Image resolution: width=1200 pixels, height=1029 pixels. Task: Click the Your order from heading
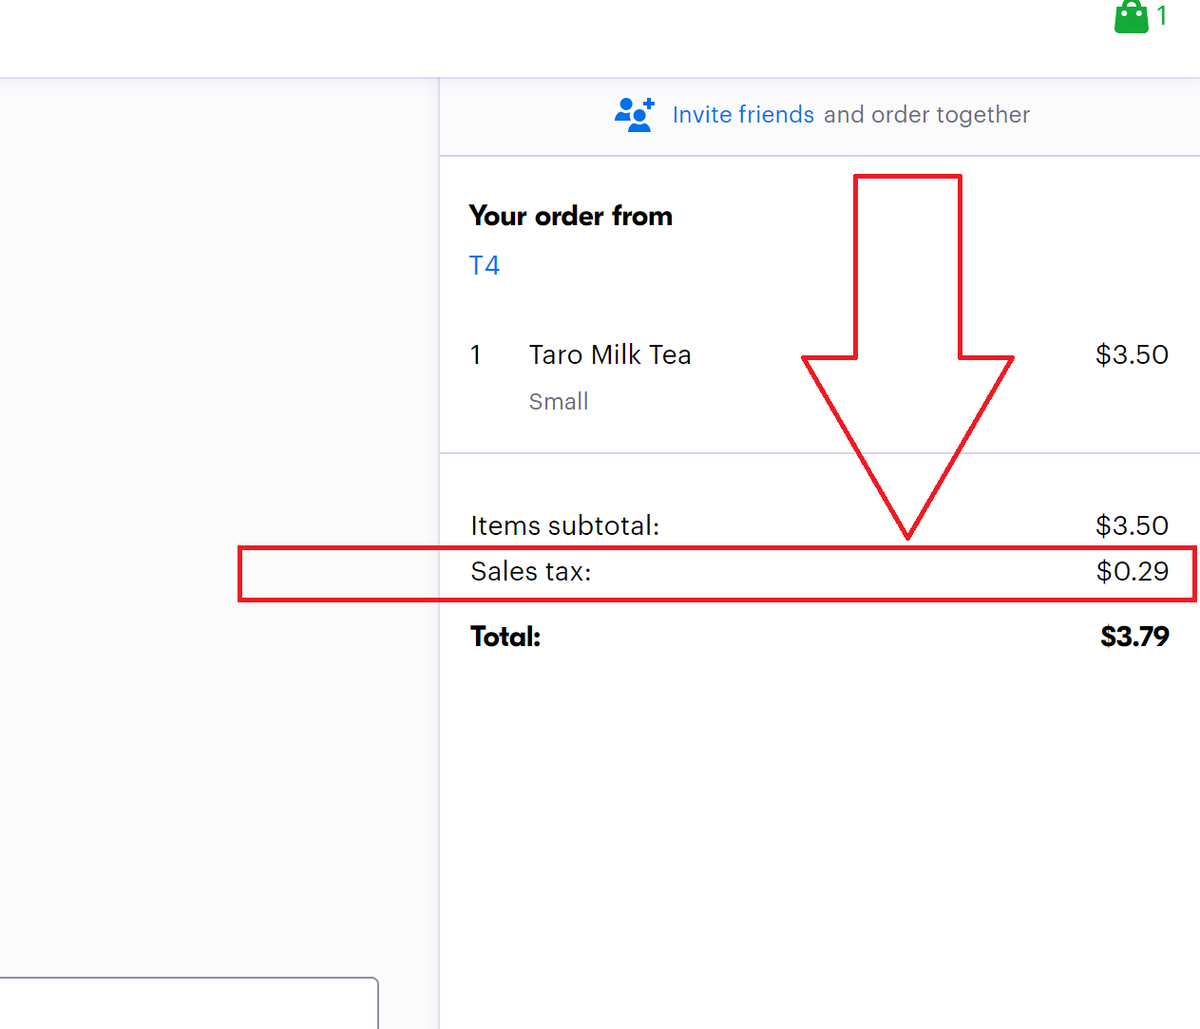point(570,216)
